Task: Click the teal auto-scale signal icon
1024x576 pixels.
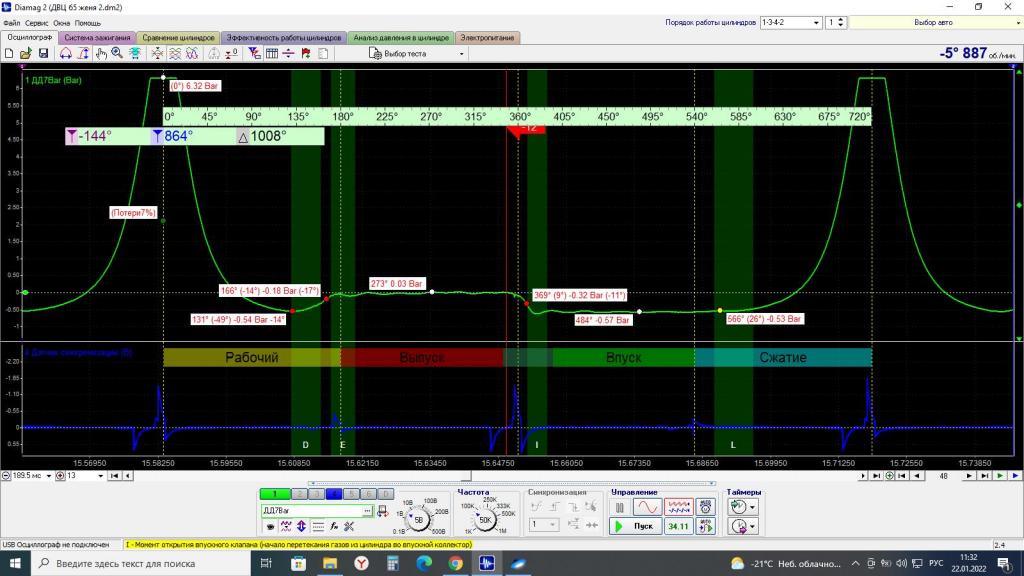Action: point(135,54)
